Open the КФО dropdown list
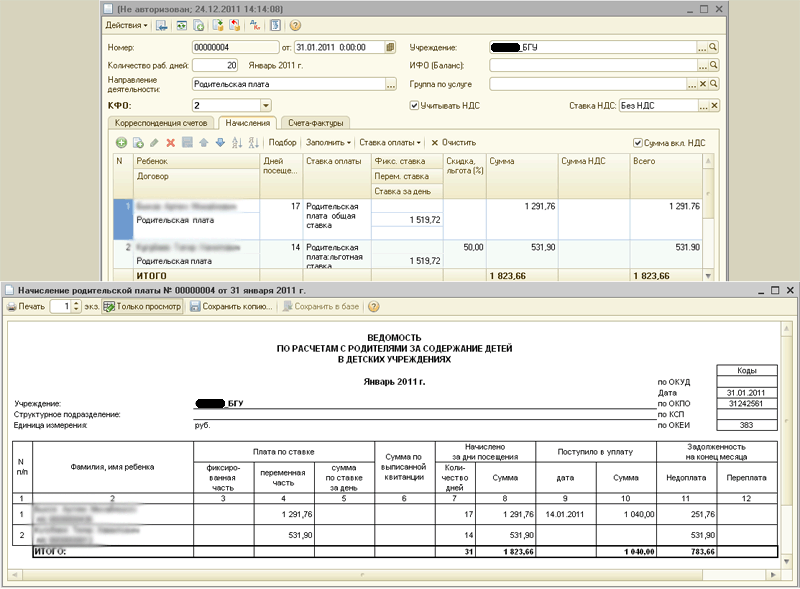 click(266, 105)
